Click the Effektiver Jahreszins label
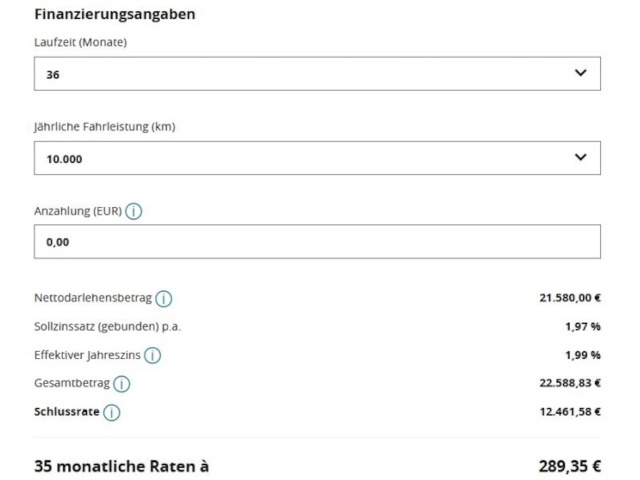The width and height of the screenshot is (640, 480). [87, 355]
